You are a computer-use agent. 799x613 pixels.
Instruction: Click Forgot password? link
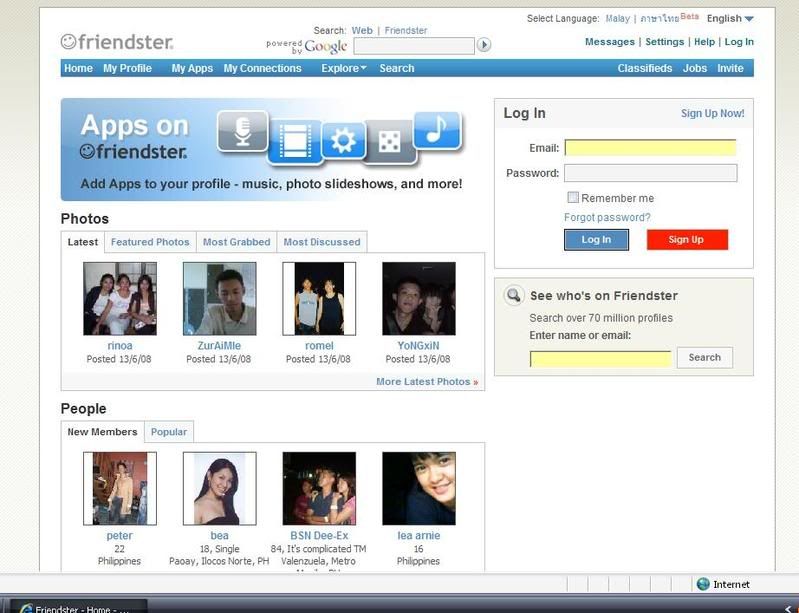click(x=607, y=218)
